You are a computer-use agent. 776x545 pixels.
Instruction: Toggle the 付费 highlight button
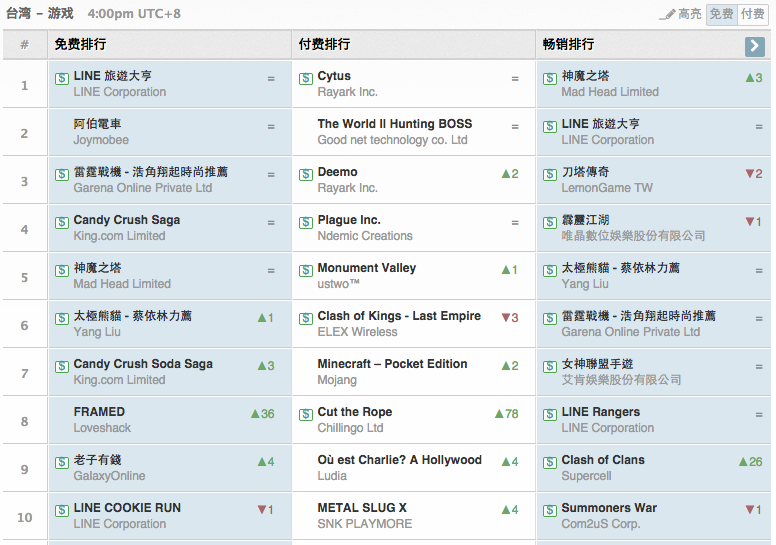click(753, 14)
